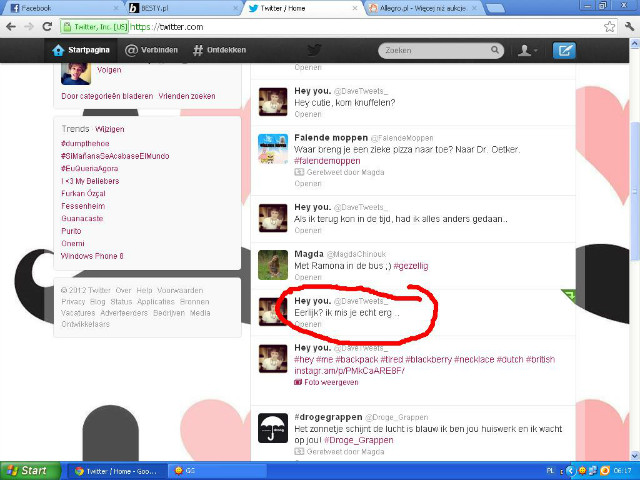Click Vrienden zoeken link

[187, 96]
